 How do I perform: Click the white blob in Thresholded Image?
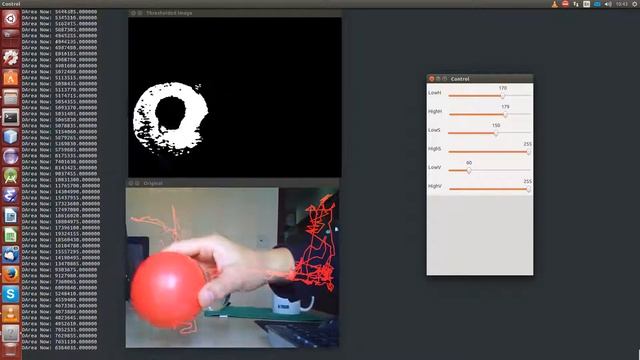(x=171, y=119)
